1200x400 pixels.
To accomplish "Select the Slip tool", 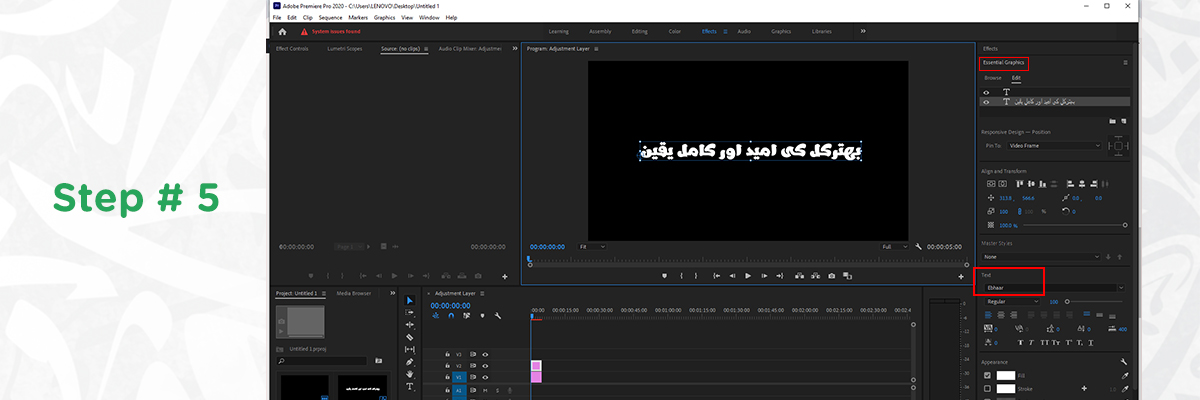I will [409, 349].
